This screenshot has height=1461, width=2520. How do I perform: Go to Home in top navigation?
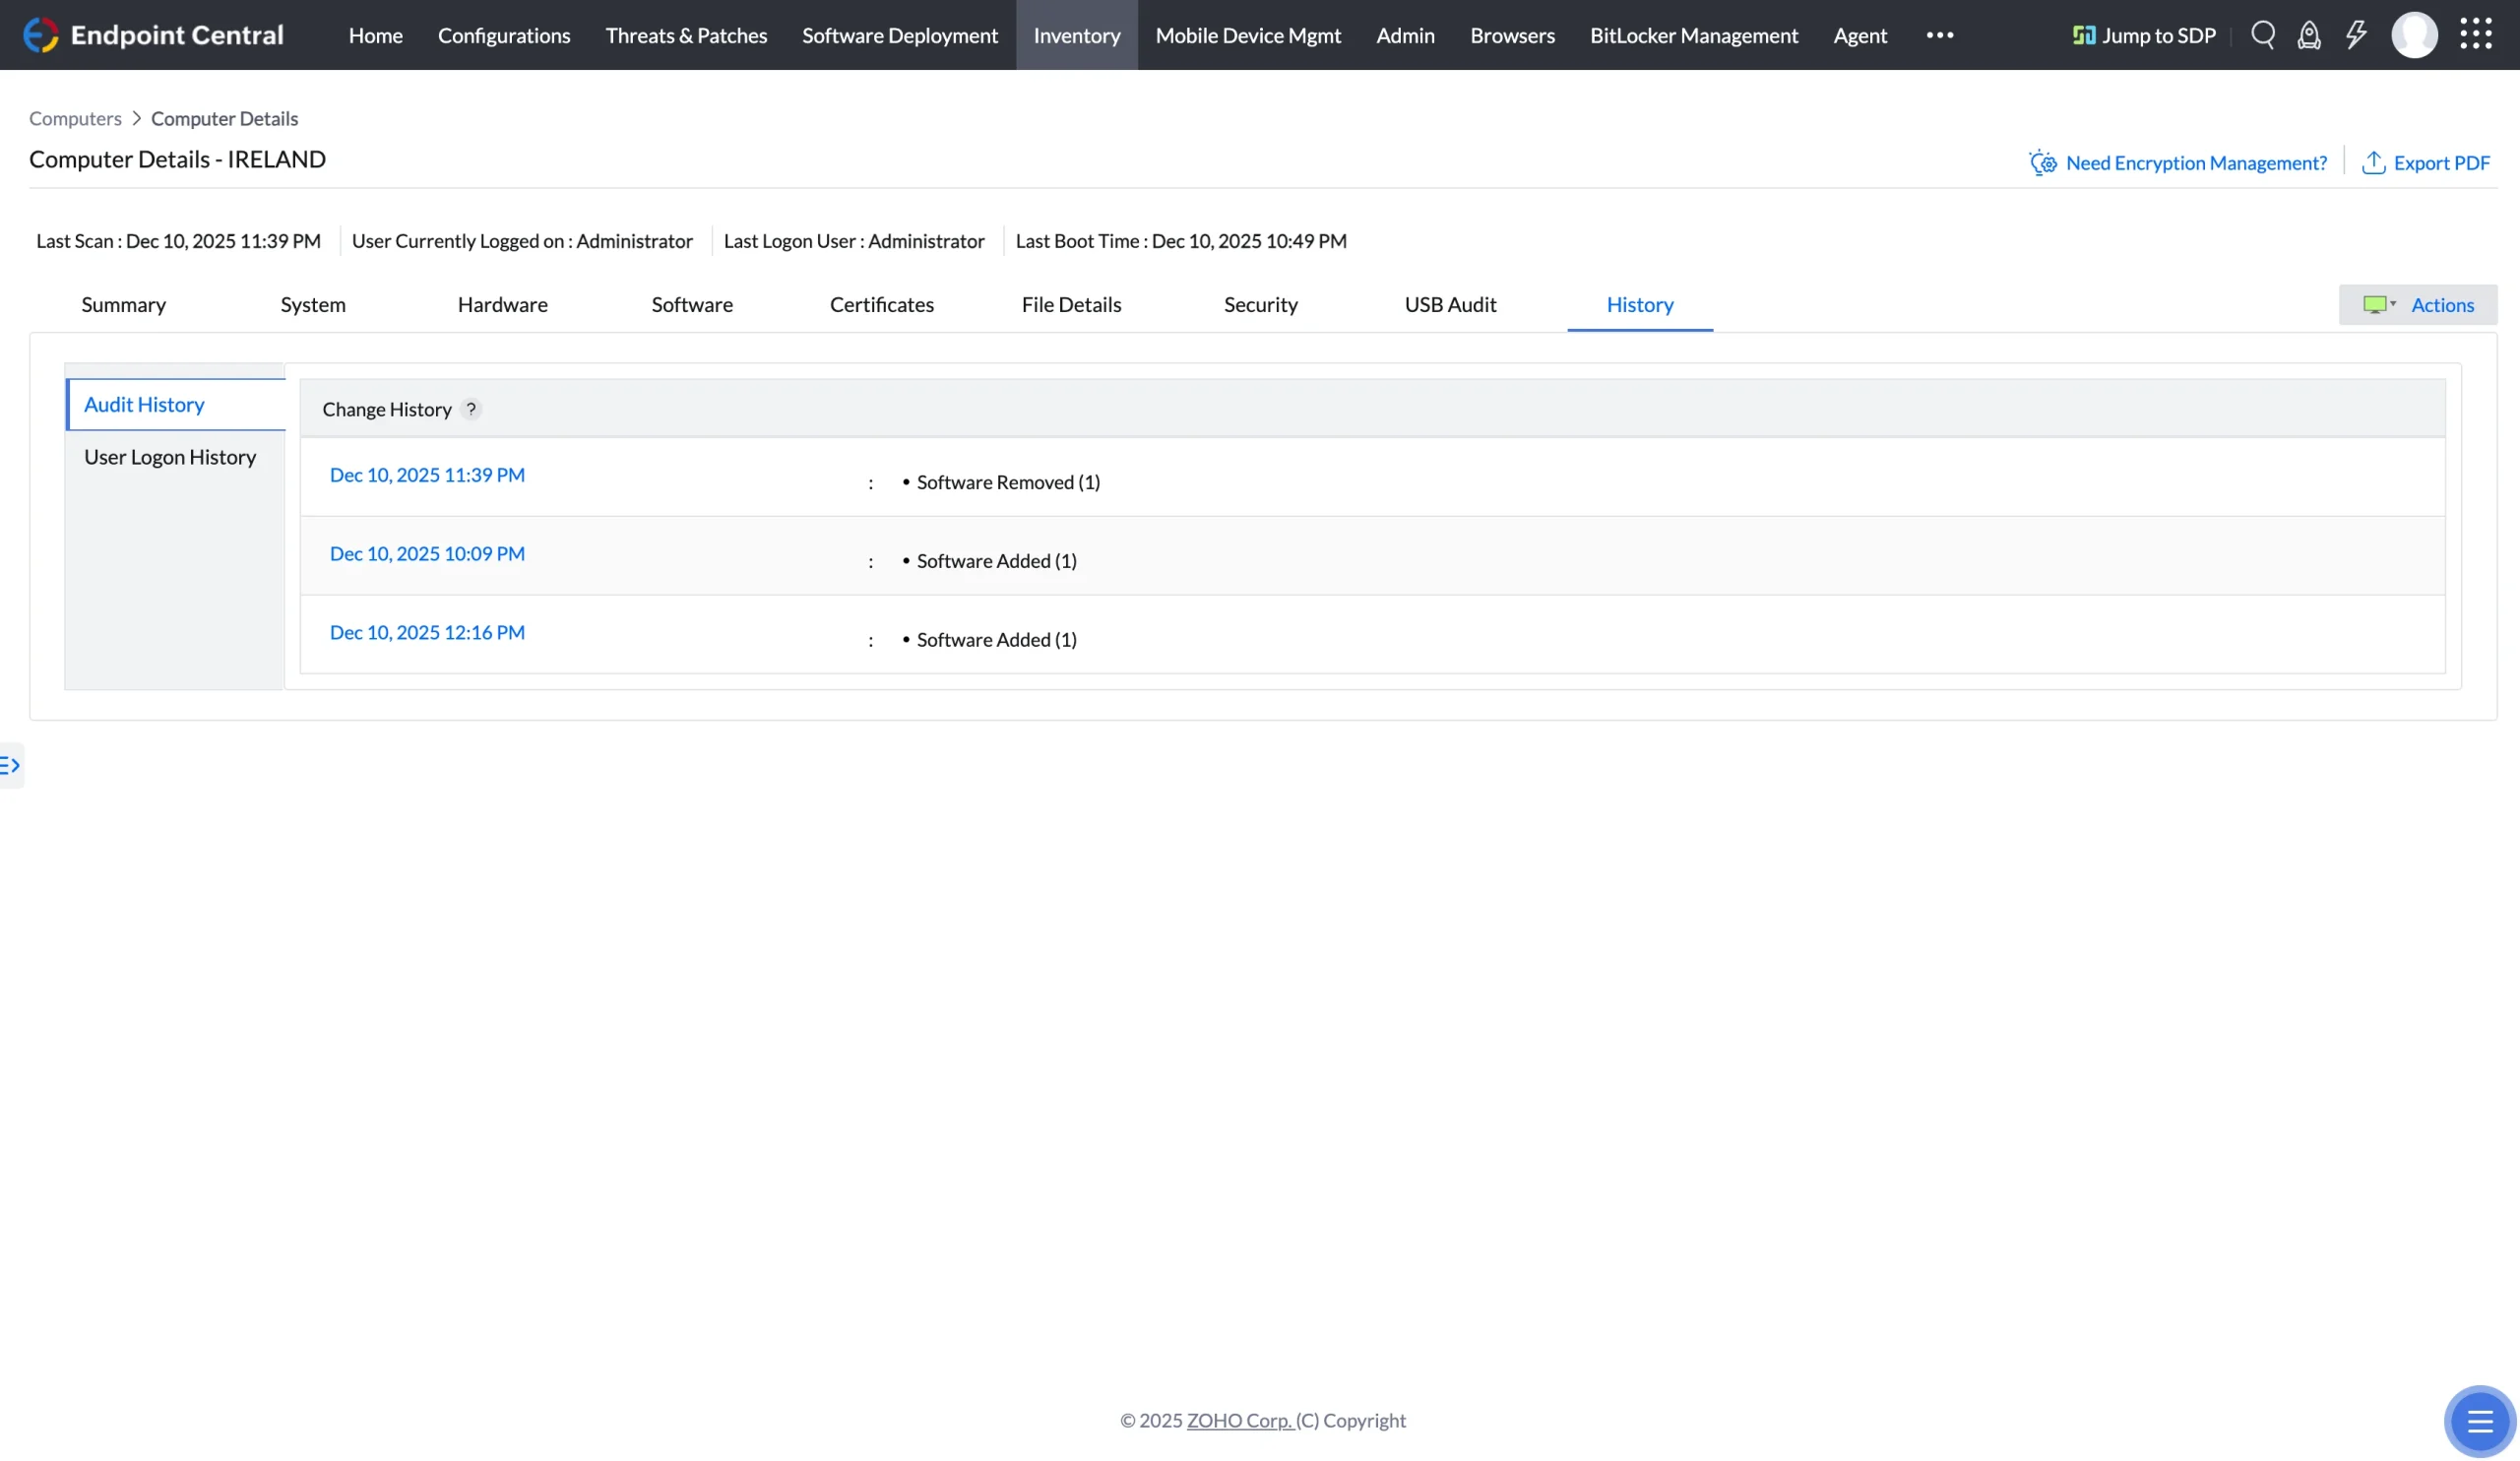[x=376, y=35]
